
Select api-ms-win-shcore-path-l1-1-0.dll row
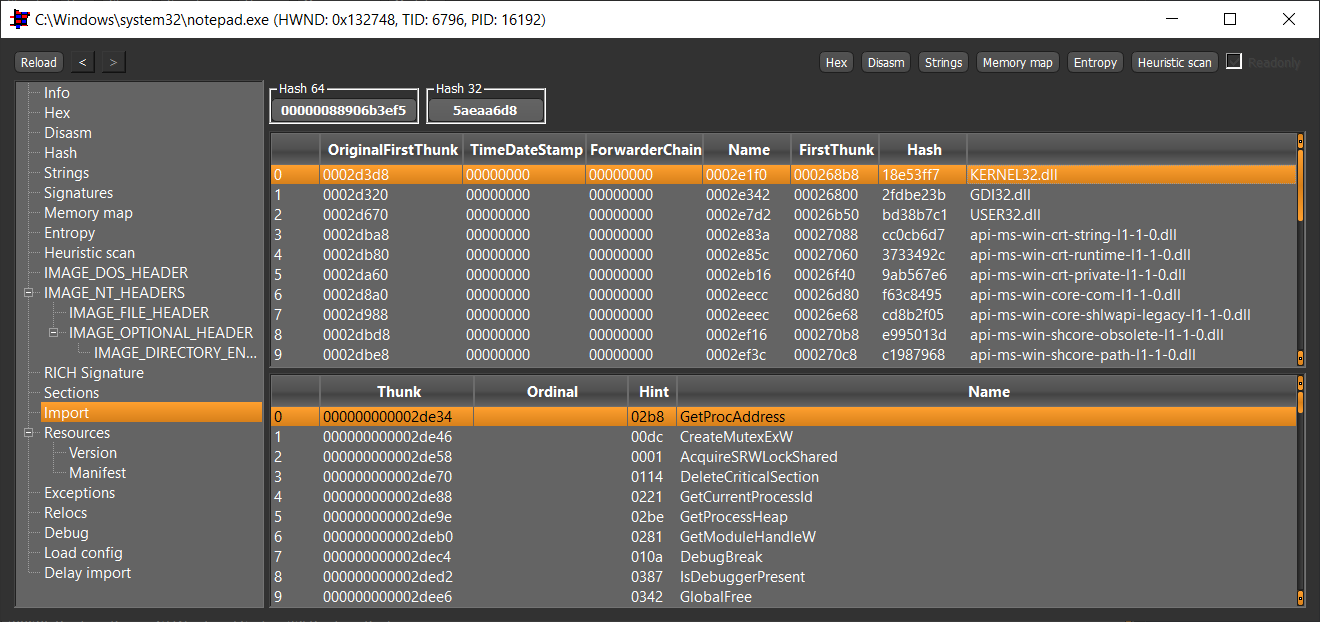(783, 355)
